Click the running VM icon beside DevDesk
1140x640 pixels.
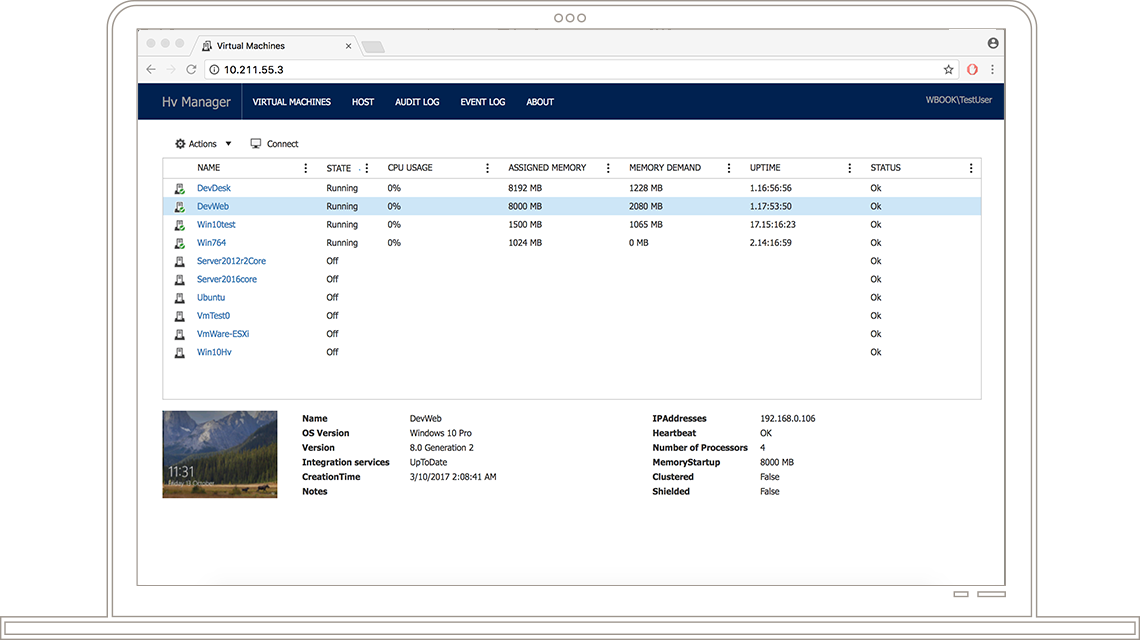coord(181,187)
